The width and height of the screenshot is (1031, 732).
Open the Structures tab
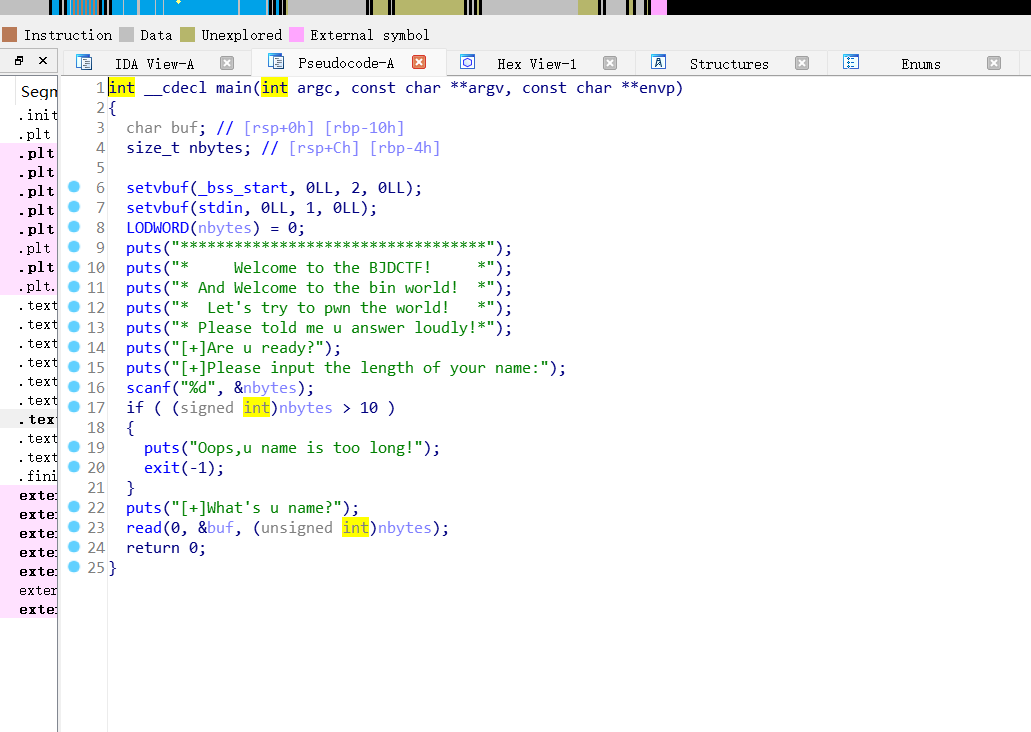729,64
